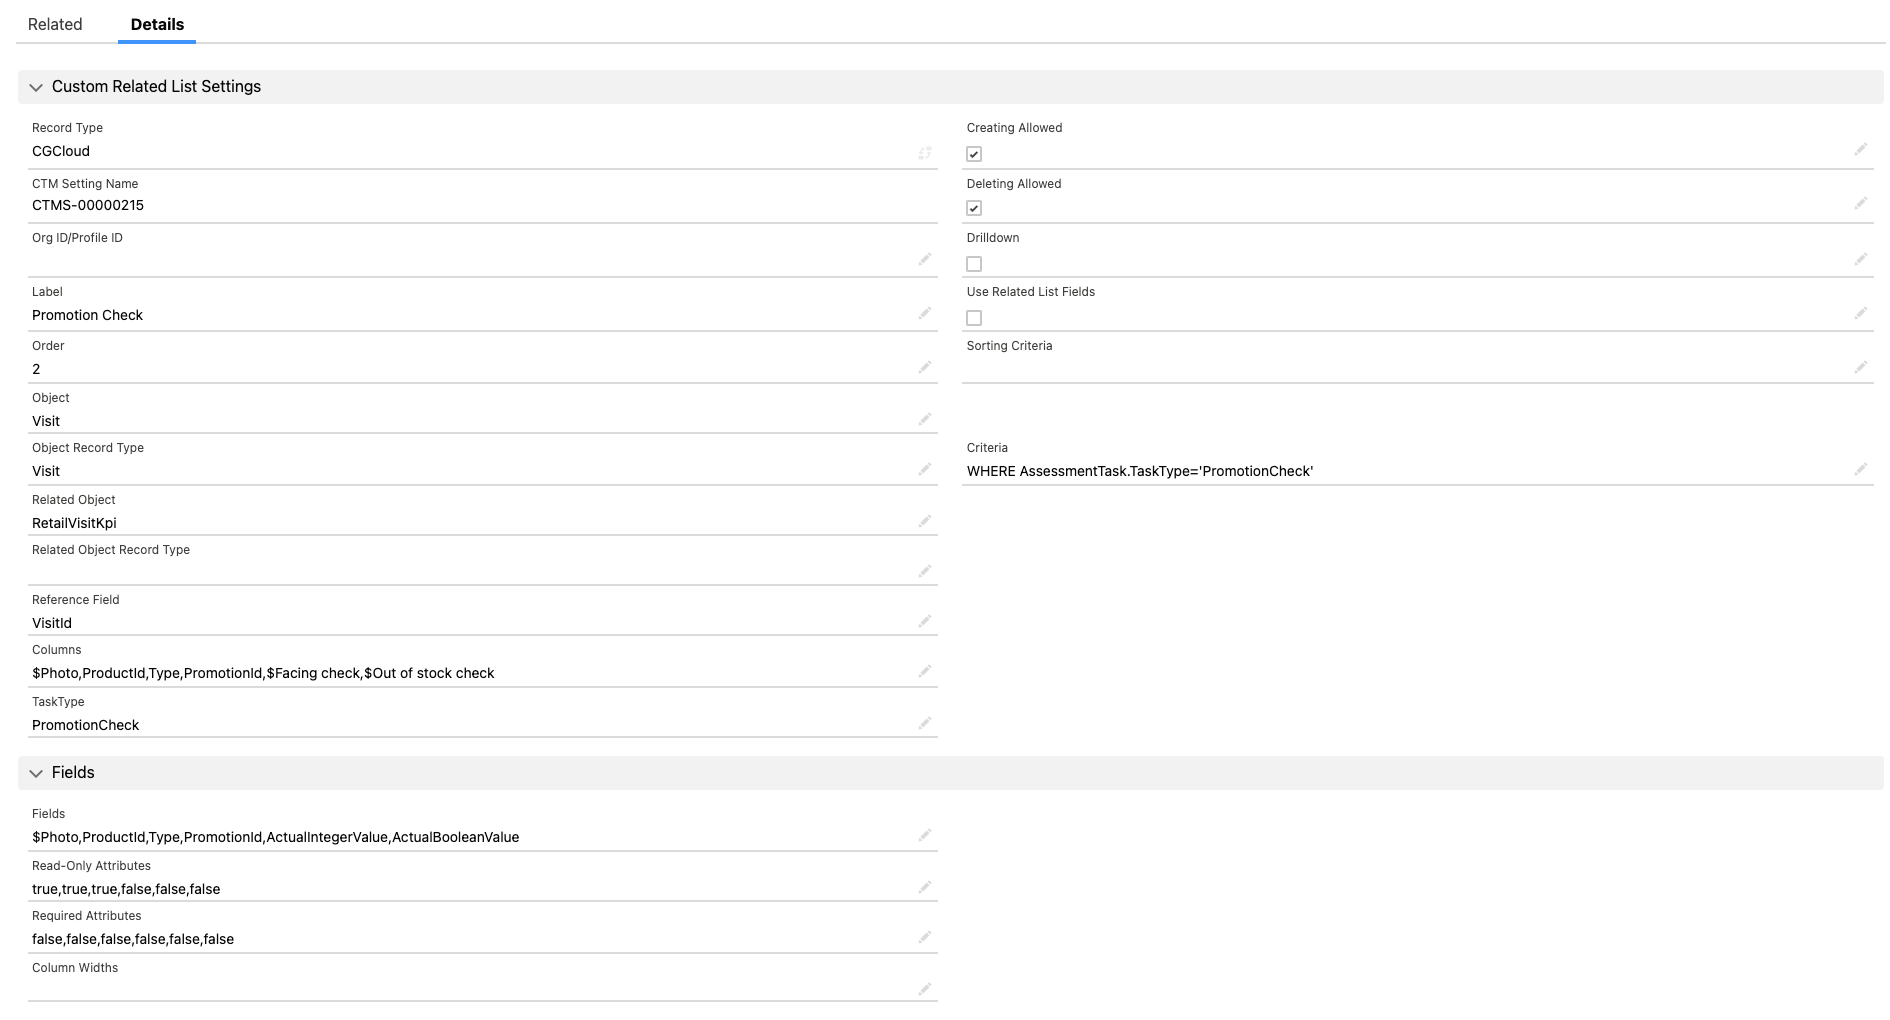Click the Org ID/Profile ID empty field

470,261
